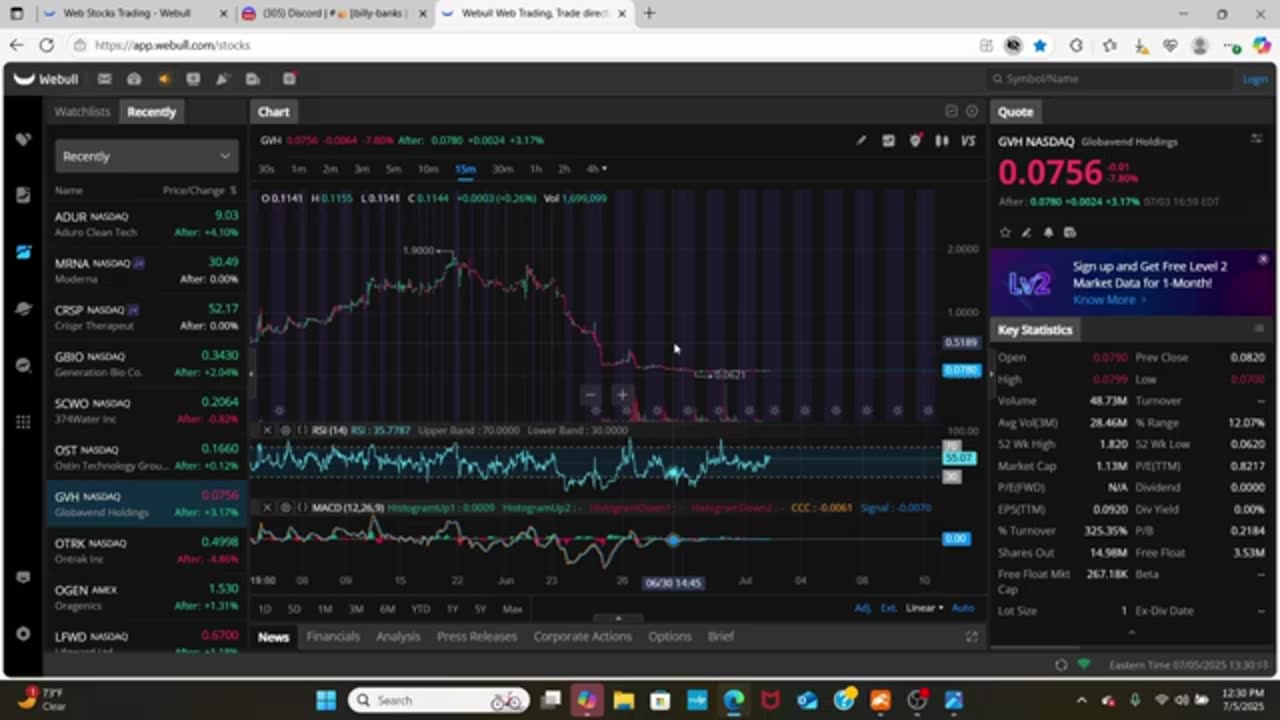Open chart indicators icon in chart toolbar
1280x720 pixels.
(x=888, y=141)
